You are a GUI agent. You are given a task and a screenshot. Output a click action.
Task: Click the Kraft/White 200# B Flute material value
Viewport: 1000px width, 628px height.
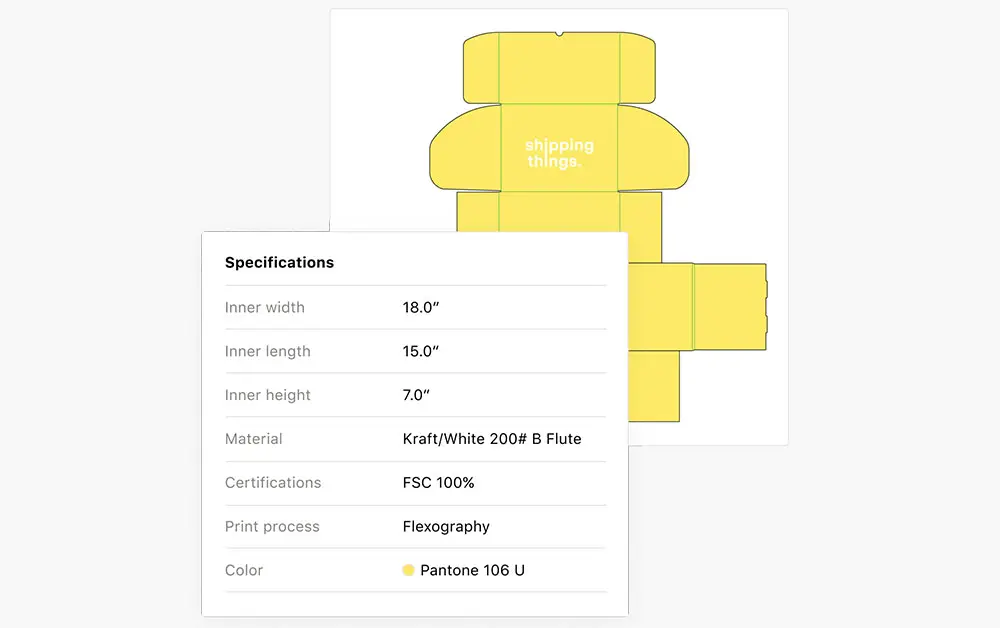click(x=492, y=438)
